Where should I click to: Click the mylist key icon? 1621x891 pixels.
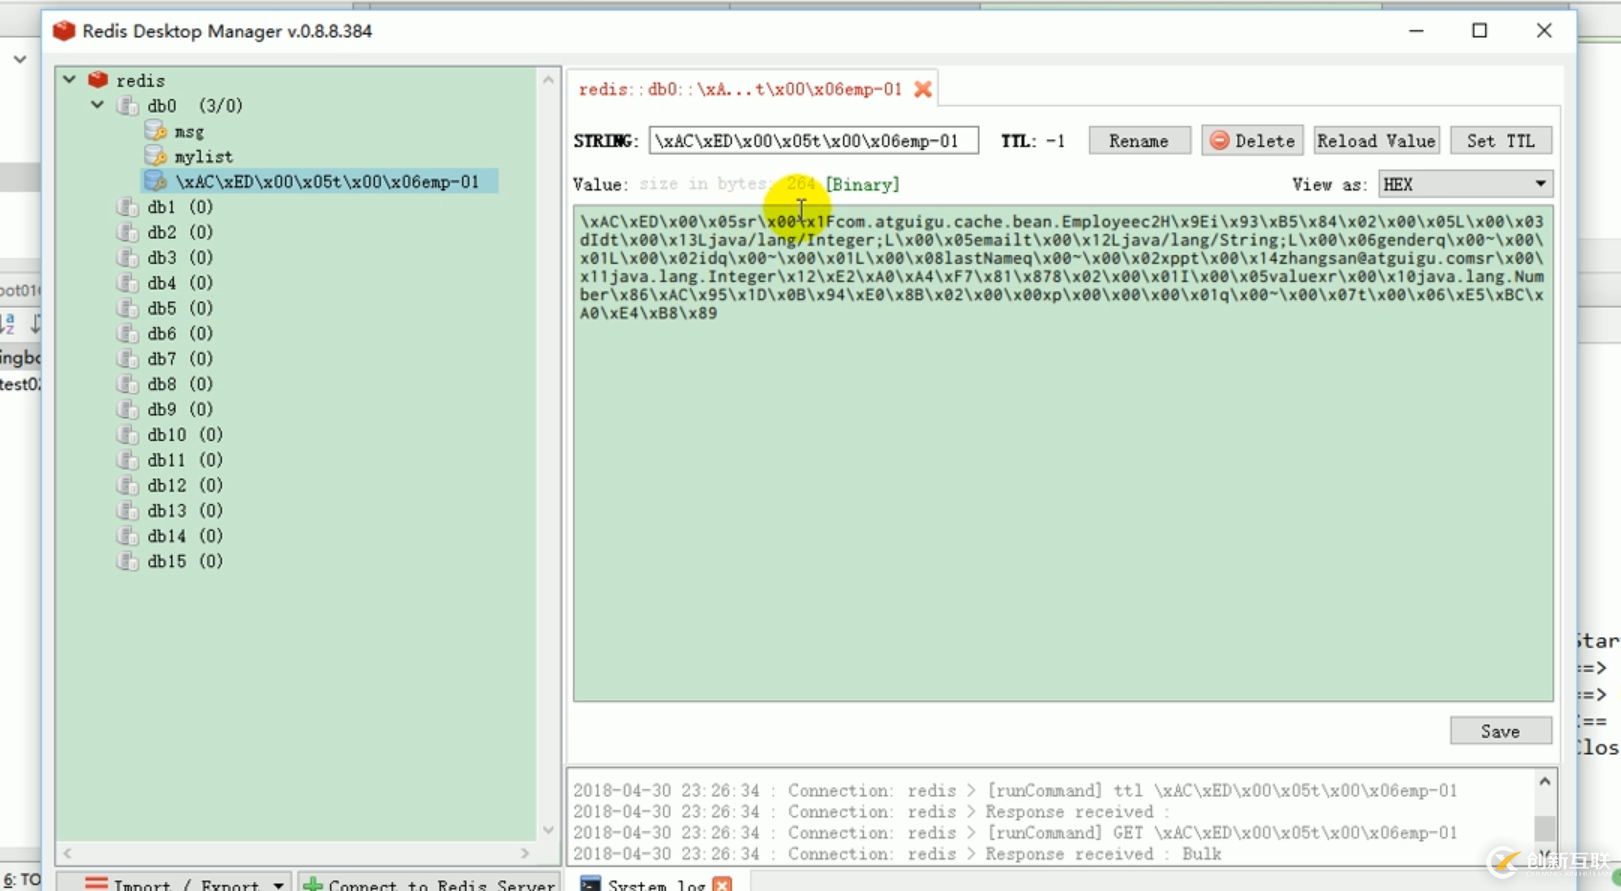click(x=155, y=156)
